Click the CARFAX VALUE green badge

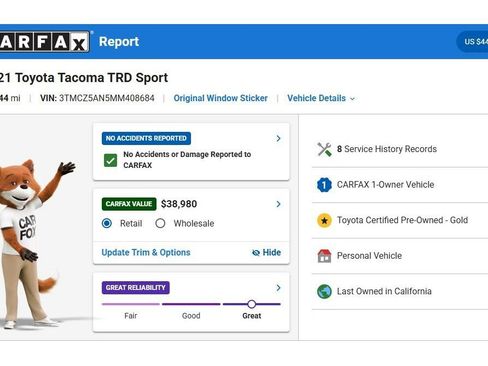tap(129, 204)
